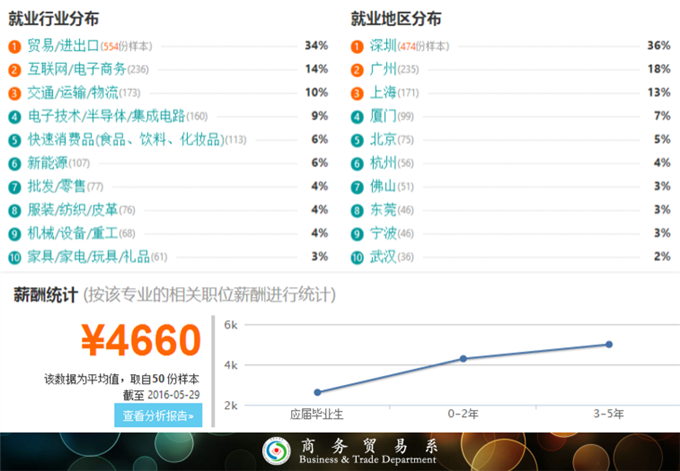
Task: Click the orange number 1 badge beside 贸易/进出口
Action: click(14, 46)
